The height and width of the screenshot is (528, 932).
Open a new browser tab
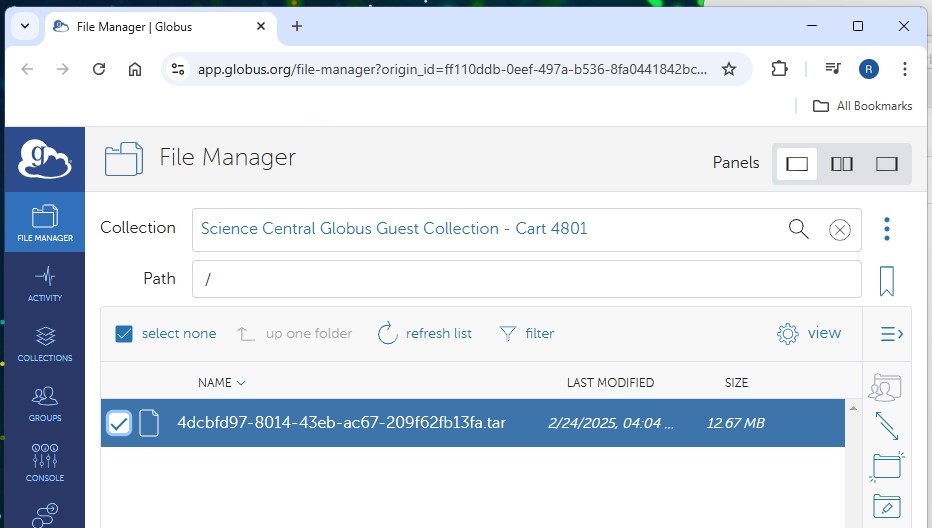(x=297, y=26)
